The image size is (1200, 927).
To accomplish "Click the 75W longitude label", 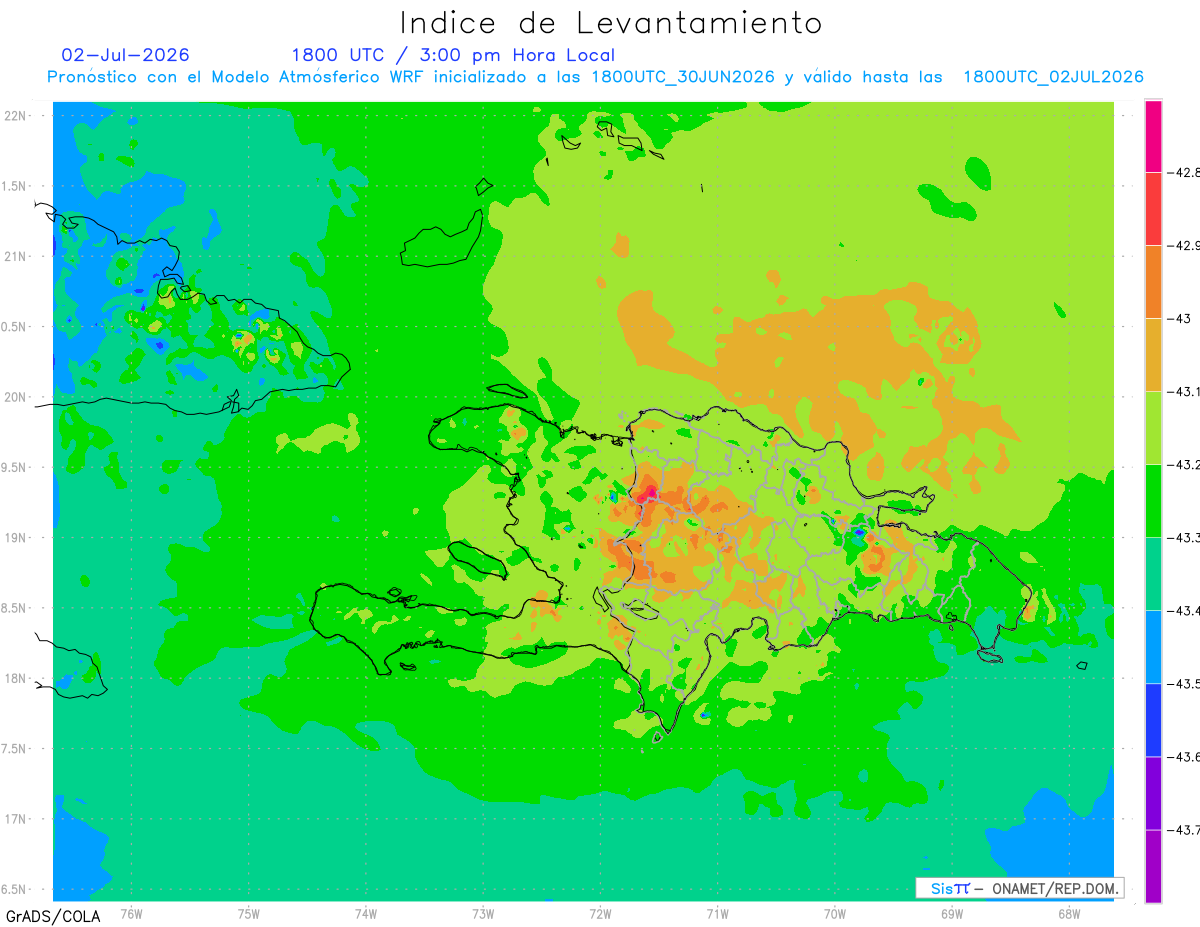I will coord(249,912).
